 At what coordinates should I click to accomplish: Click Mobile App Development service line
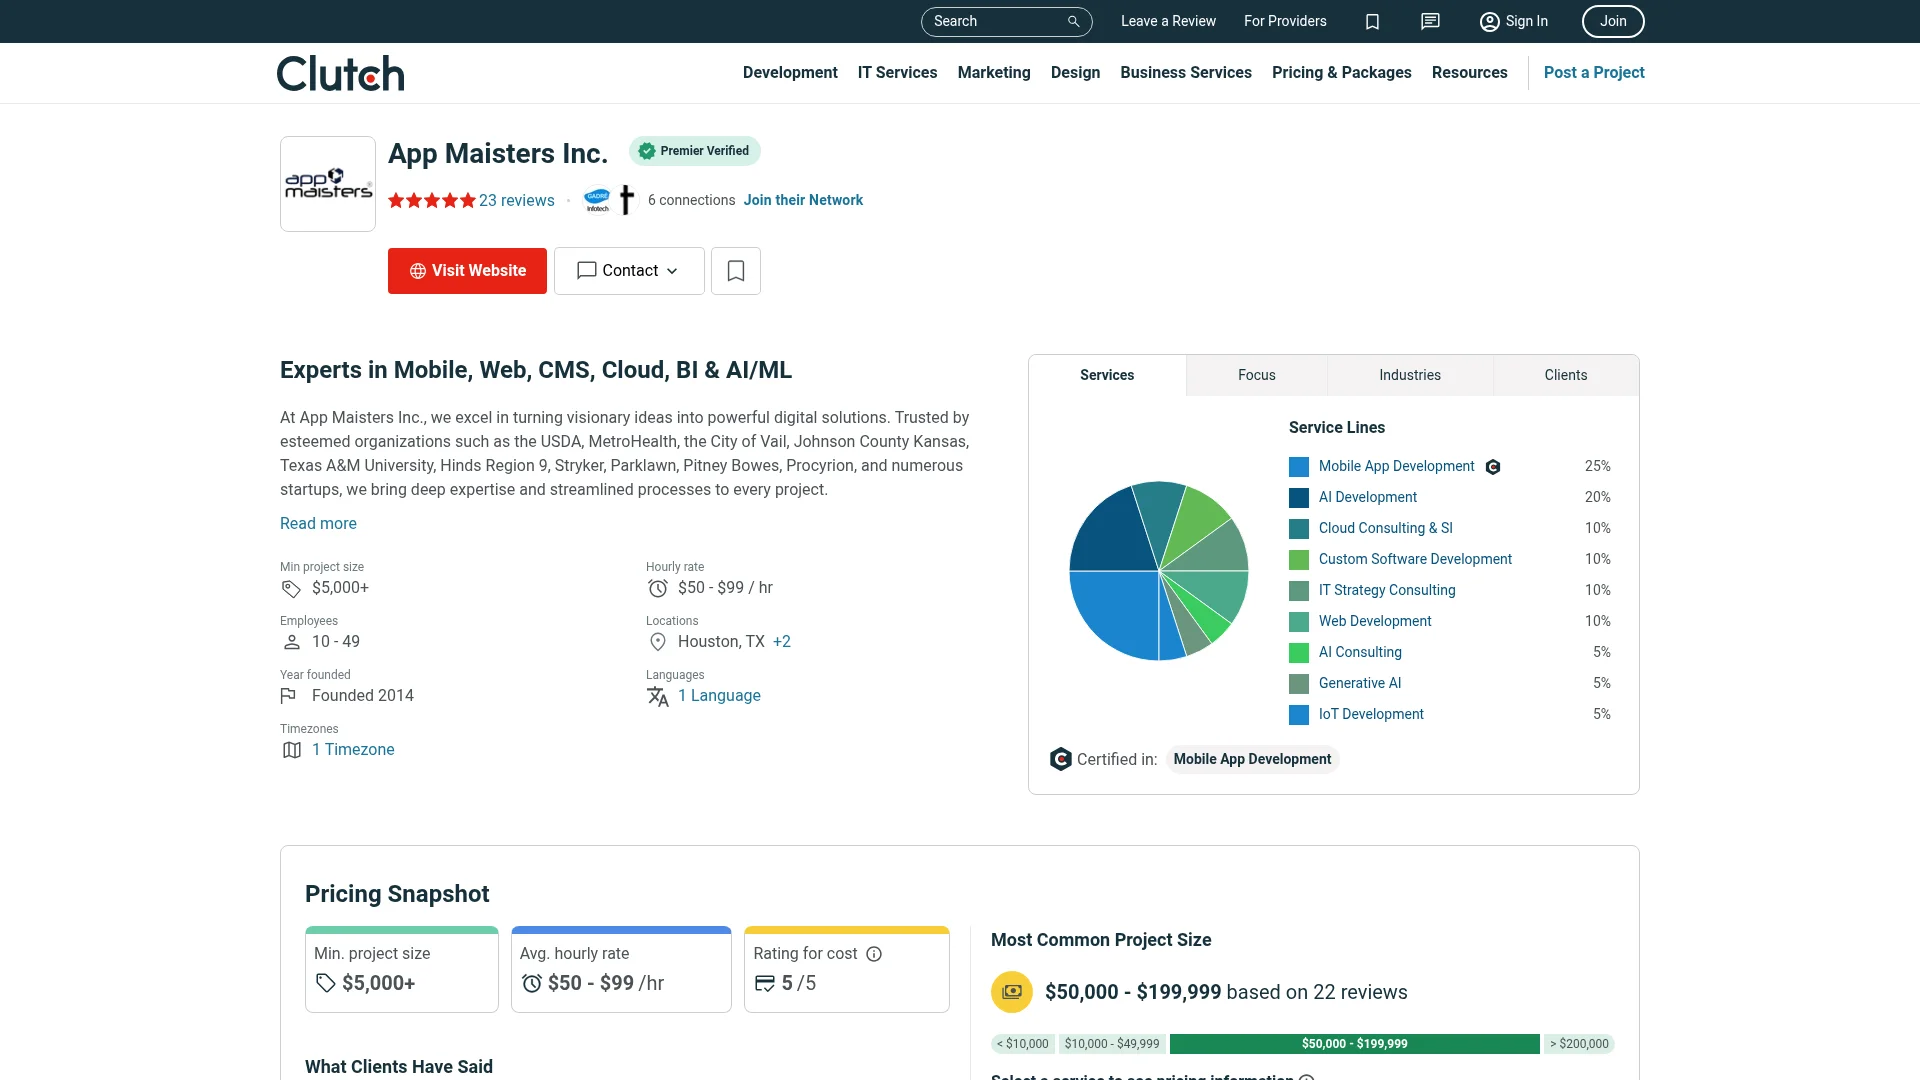pyautogui.click(x=1396, y=467)
